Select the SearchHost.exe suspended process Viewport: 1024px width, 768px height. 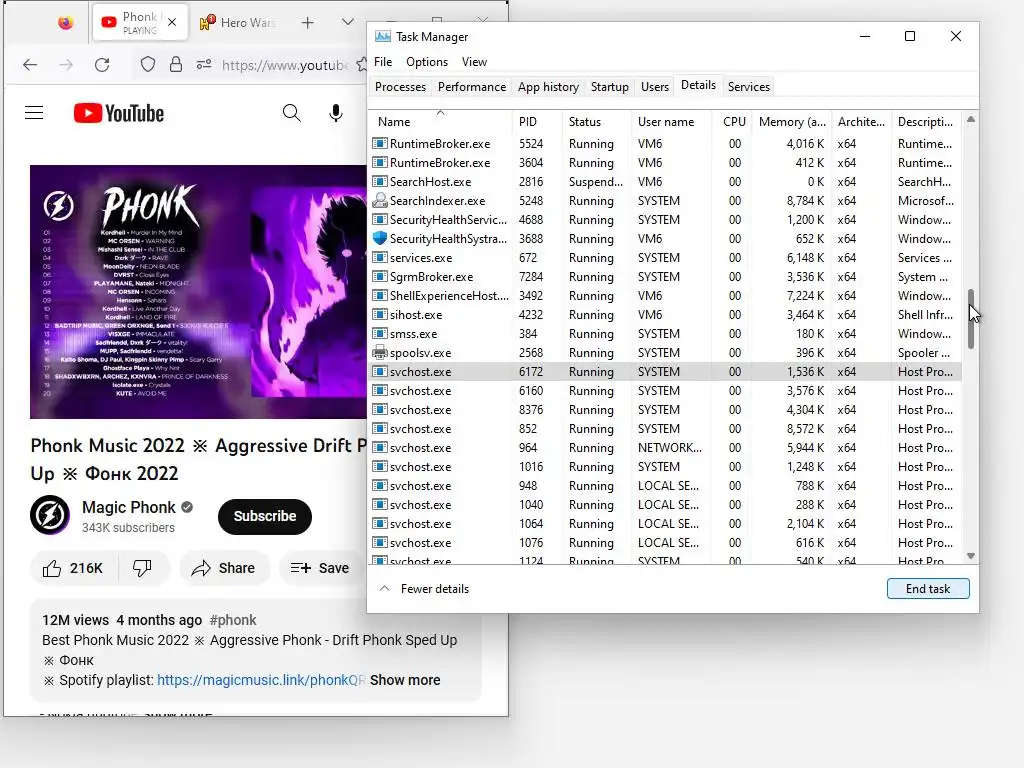pos(665,182)
